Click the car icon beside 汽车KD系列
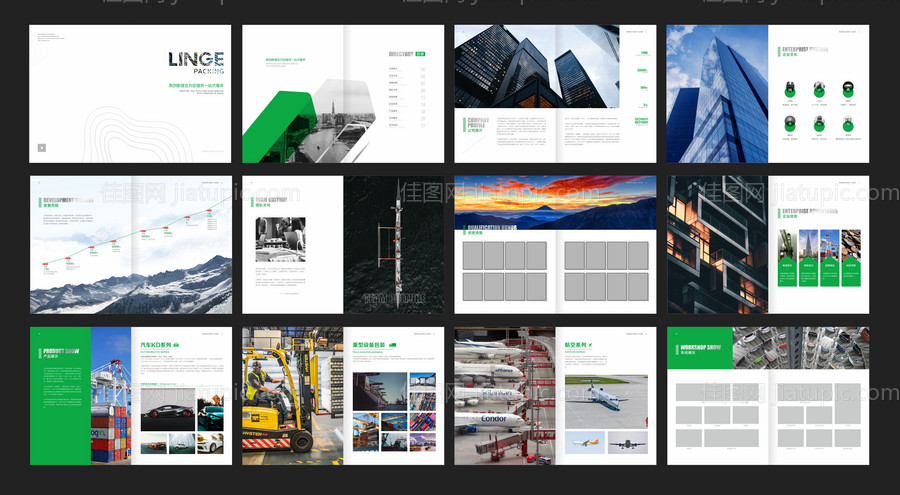This screenshot has height=495, width=900. click(x=176, y=344)
